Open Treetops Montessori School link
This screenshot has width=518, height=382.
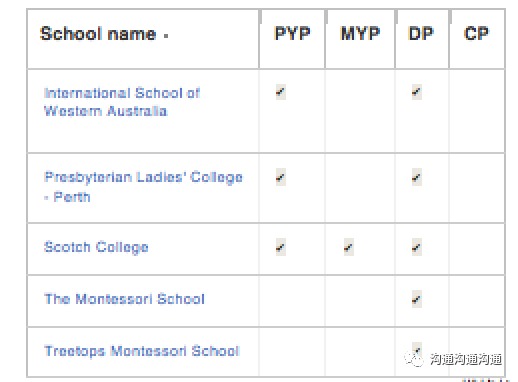[x=142, y=351]
